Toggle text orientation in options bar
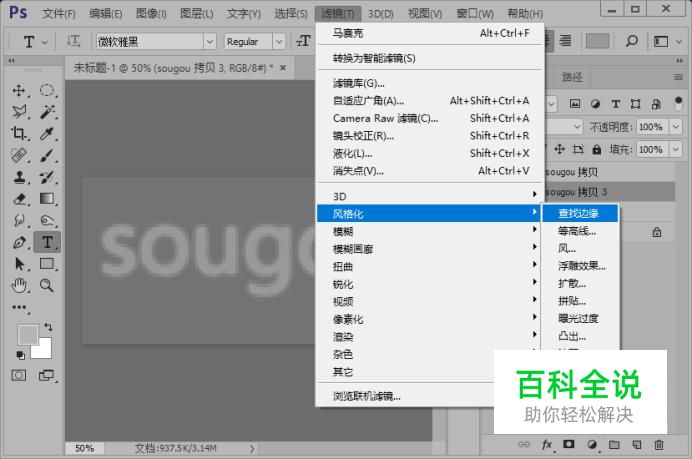This screenshot has width=692, height=459. tap(73, 41)
